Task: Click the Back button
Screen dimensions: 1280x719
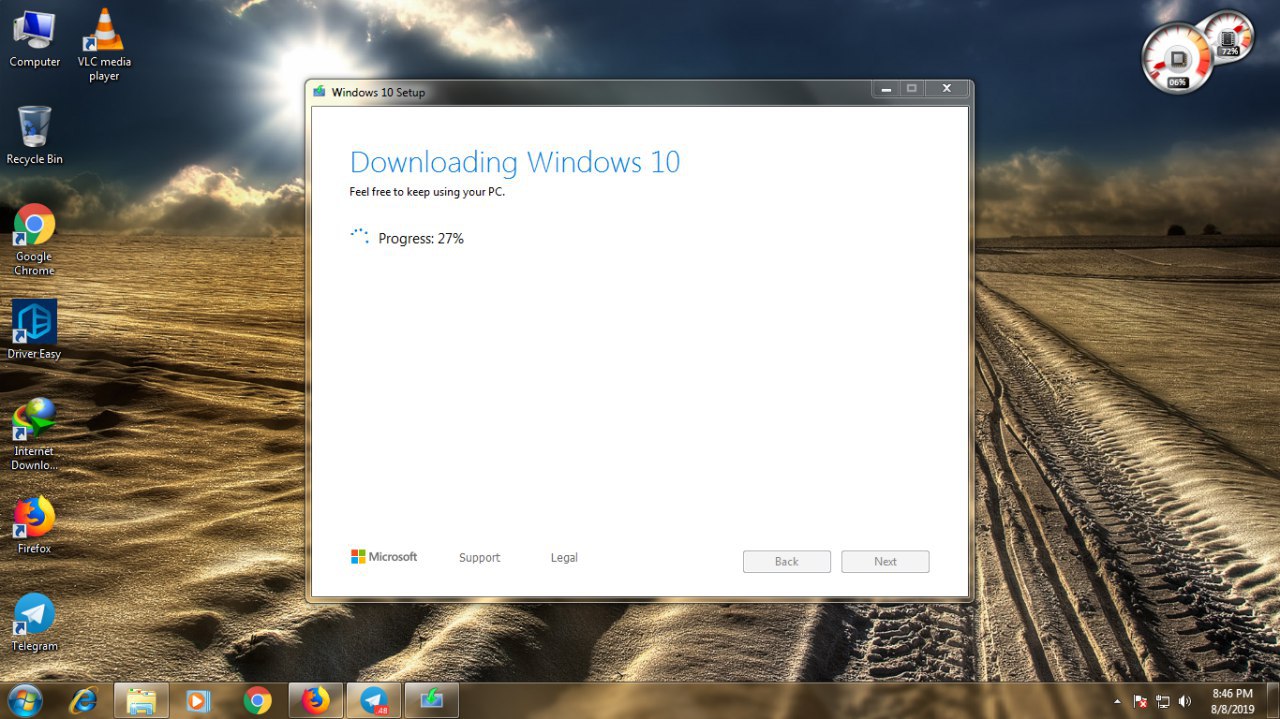Action: [787, 562]
